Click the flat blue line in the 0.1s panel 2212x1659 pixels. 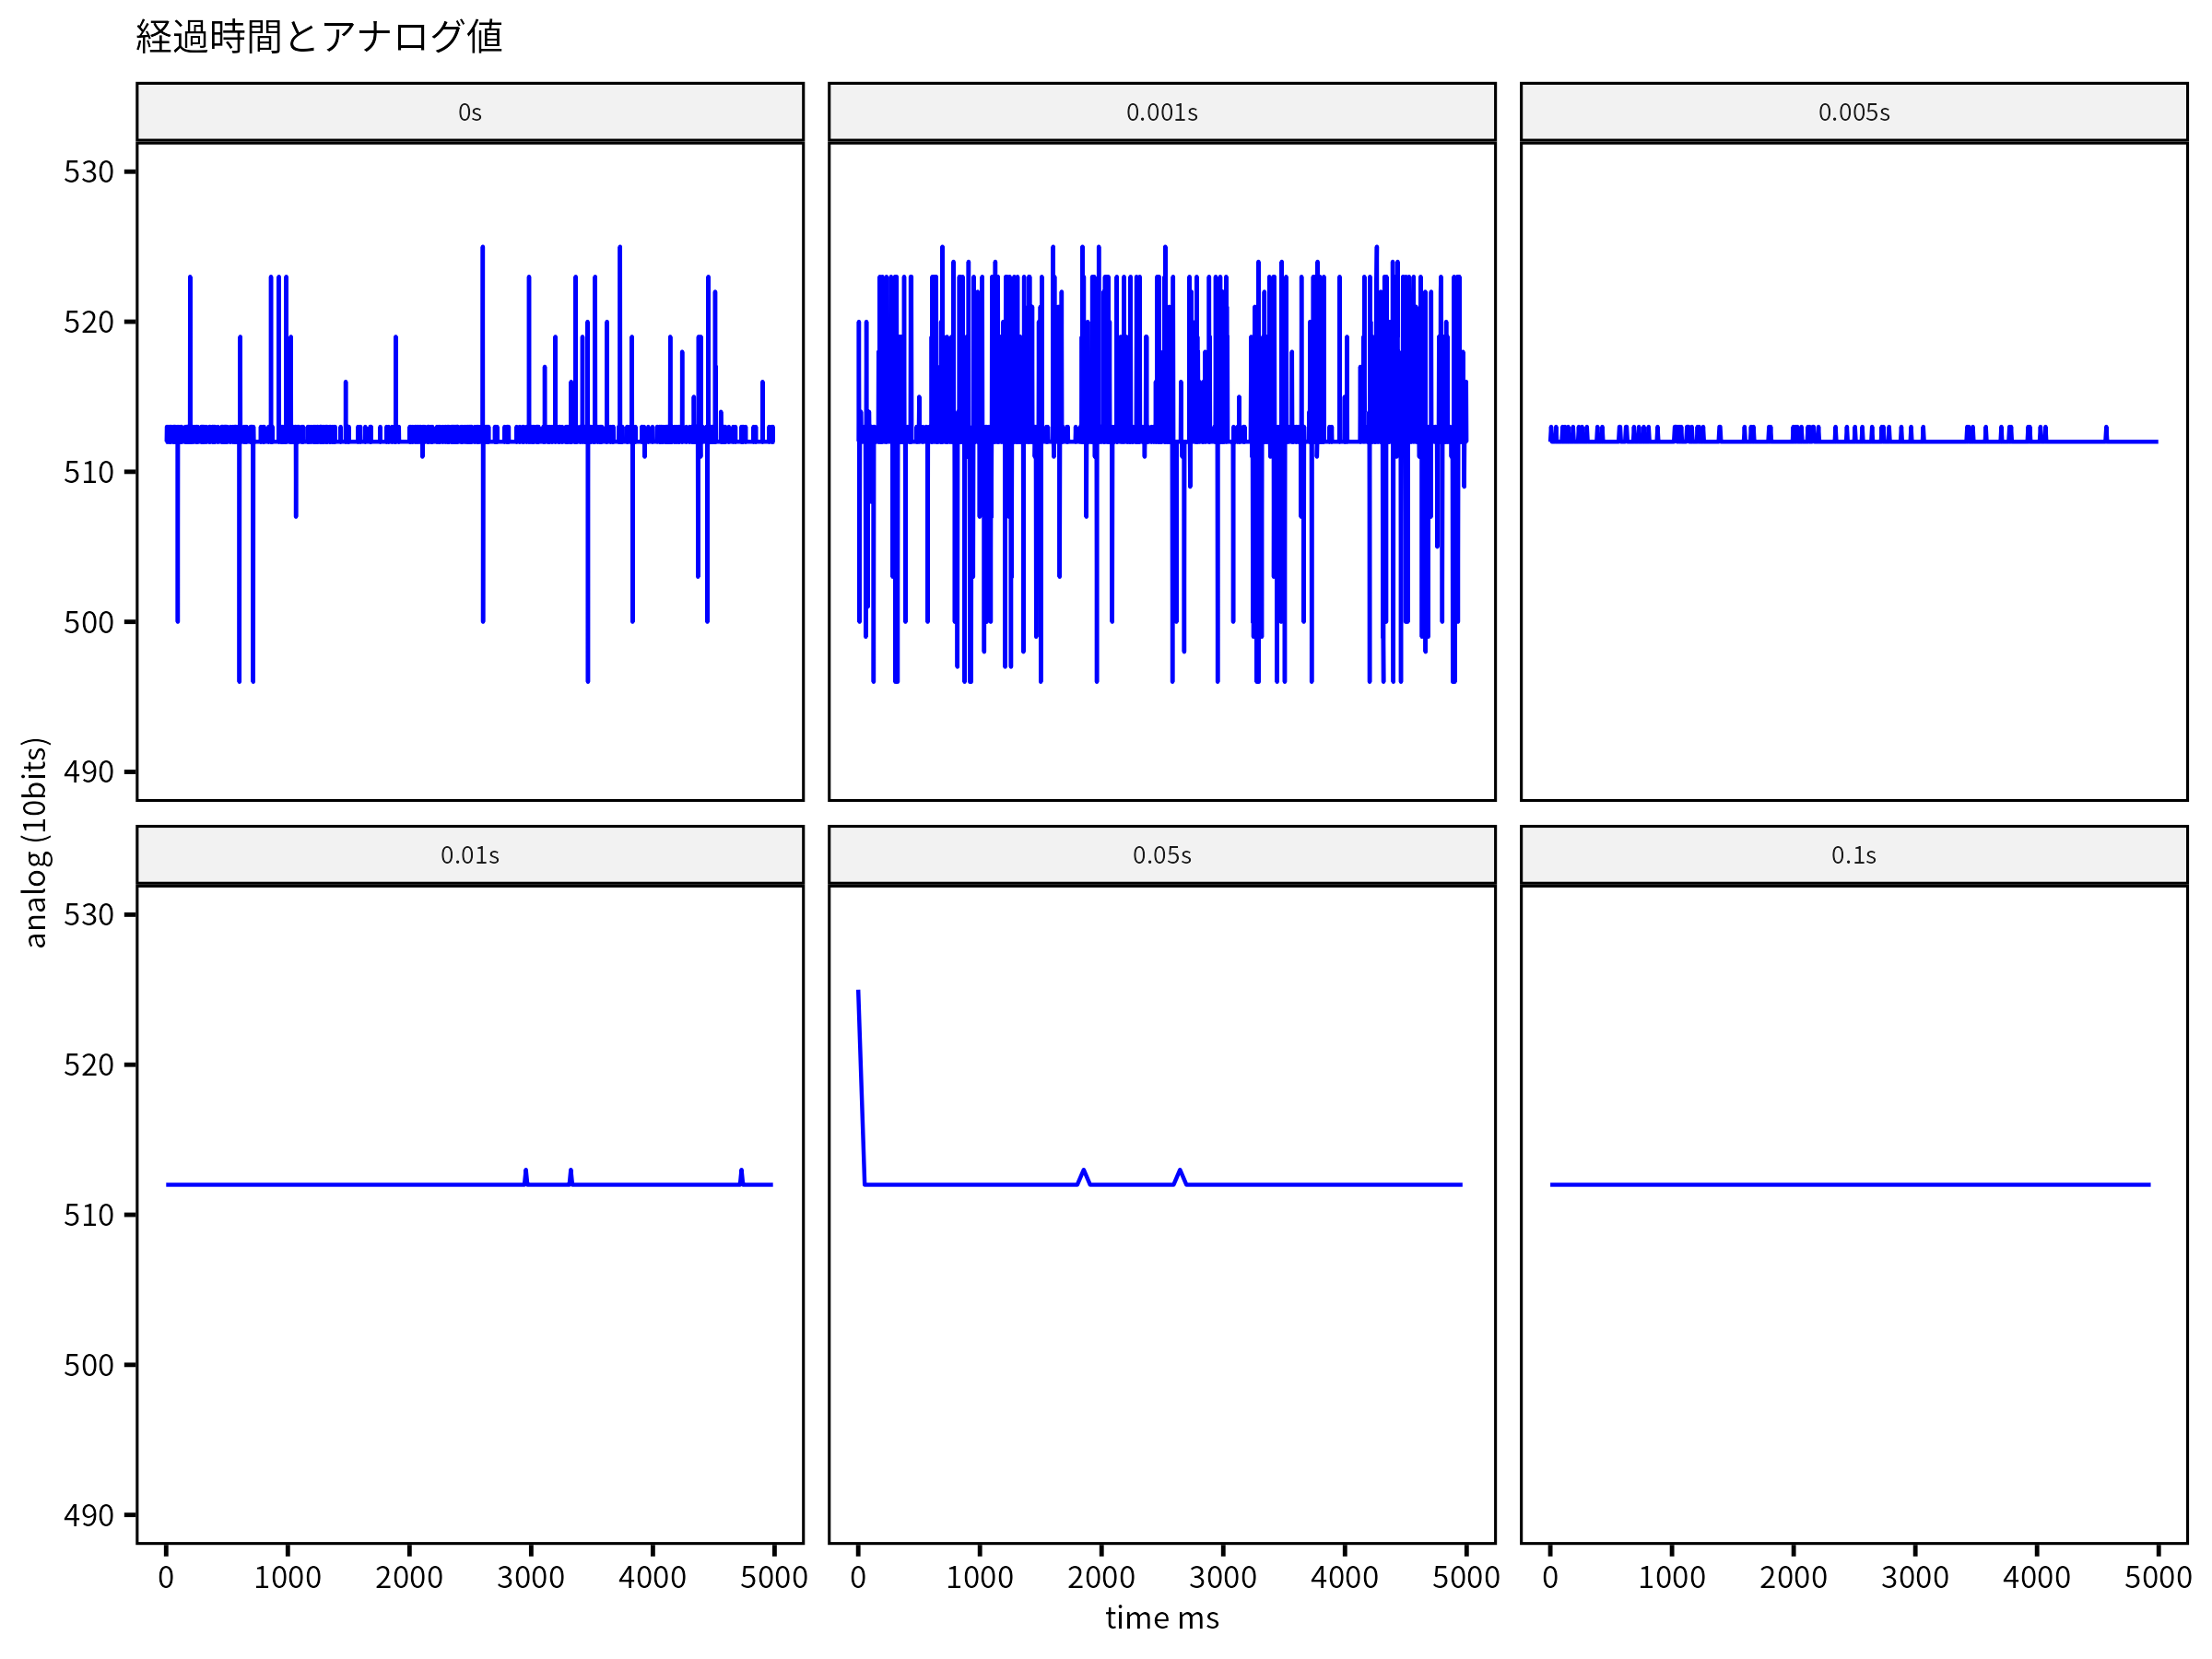point(1850,1185)
